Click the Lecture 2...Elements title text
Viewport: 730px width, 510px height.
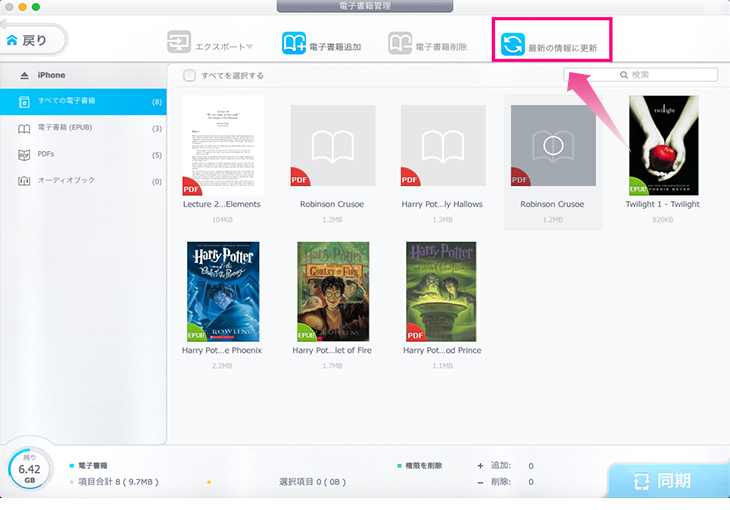pyautogui.click(x=222, y=204)
